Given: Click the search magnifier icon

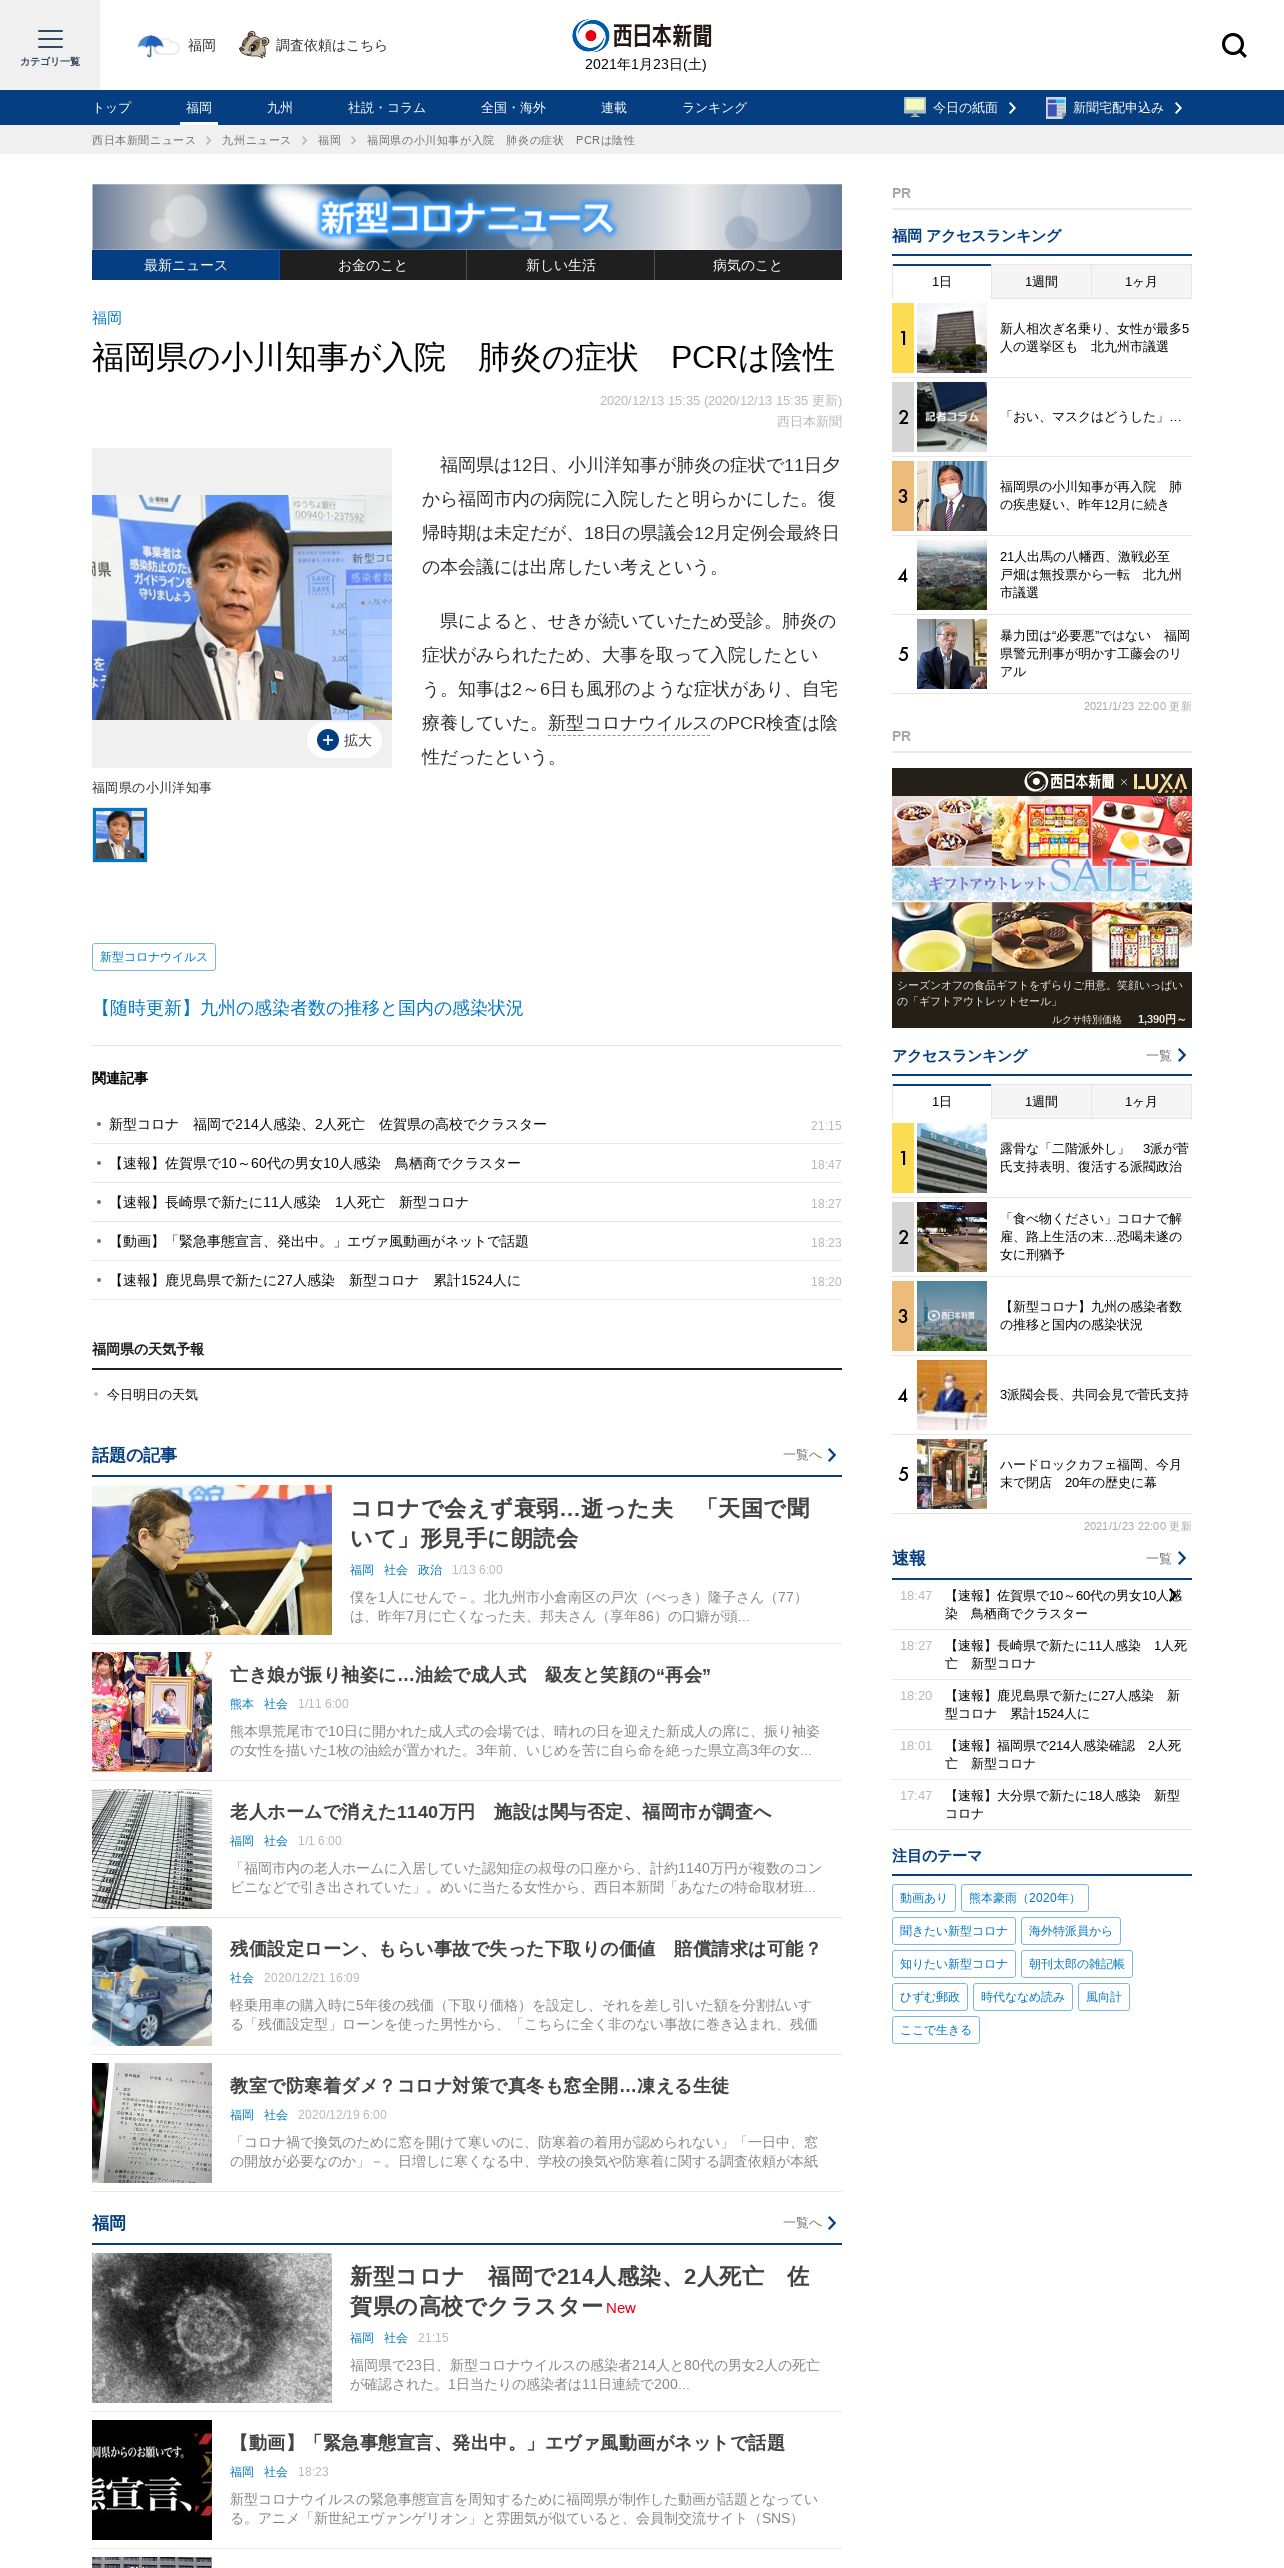Looking at the screenshot, I should pos(1234,45).
